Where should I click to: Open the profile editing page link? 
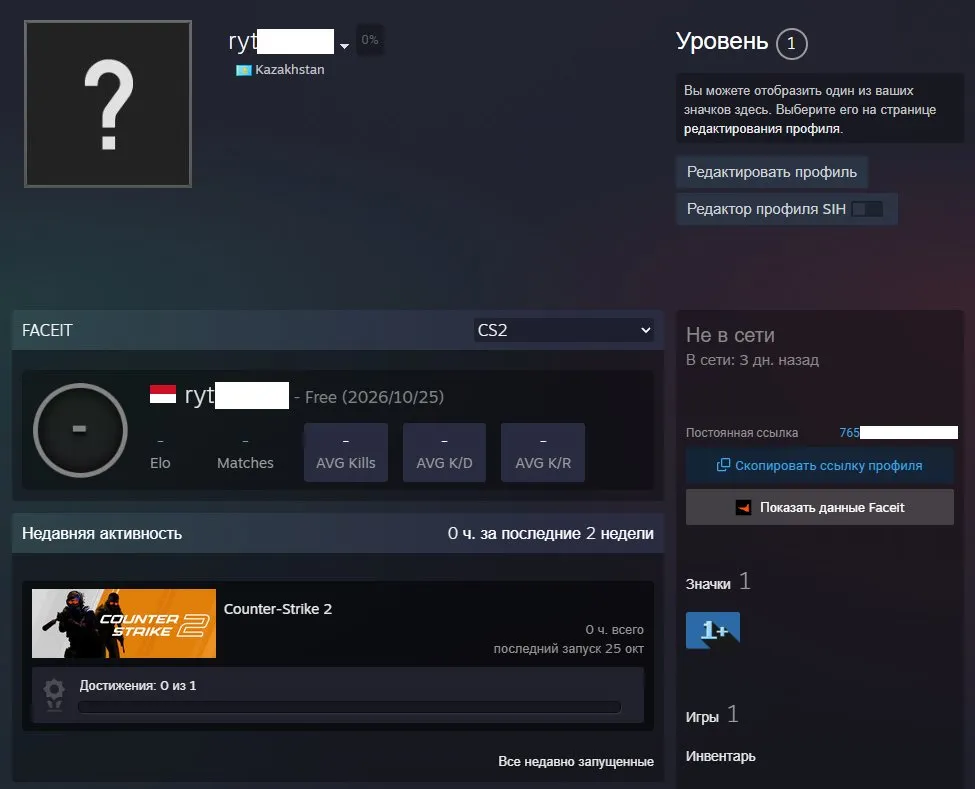click(762, 129)
